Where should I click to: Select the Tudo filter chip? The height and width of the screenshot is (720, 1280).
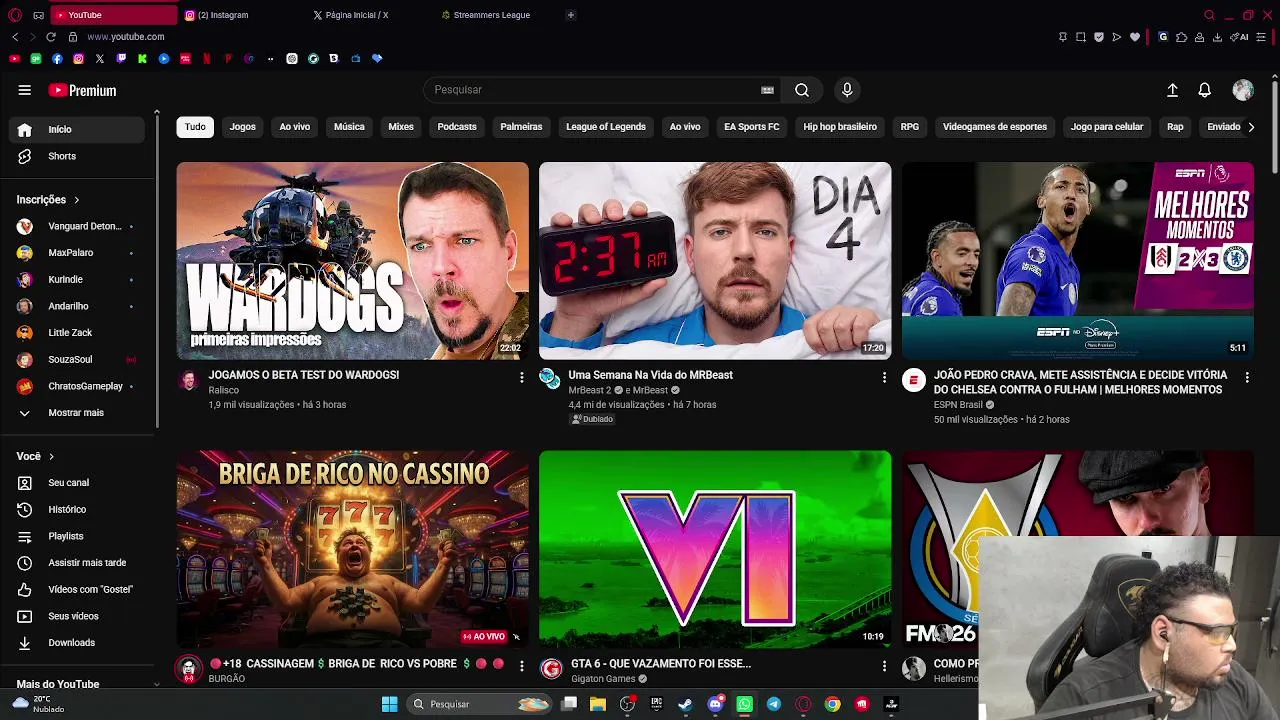pos(195,127)
